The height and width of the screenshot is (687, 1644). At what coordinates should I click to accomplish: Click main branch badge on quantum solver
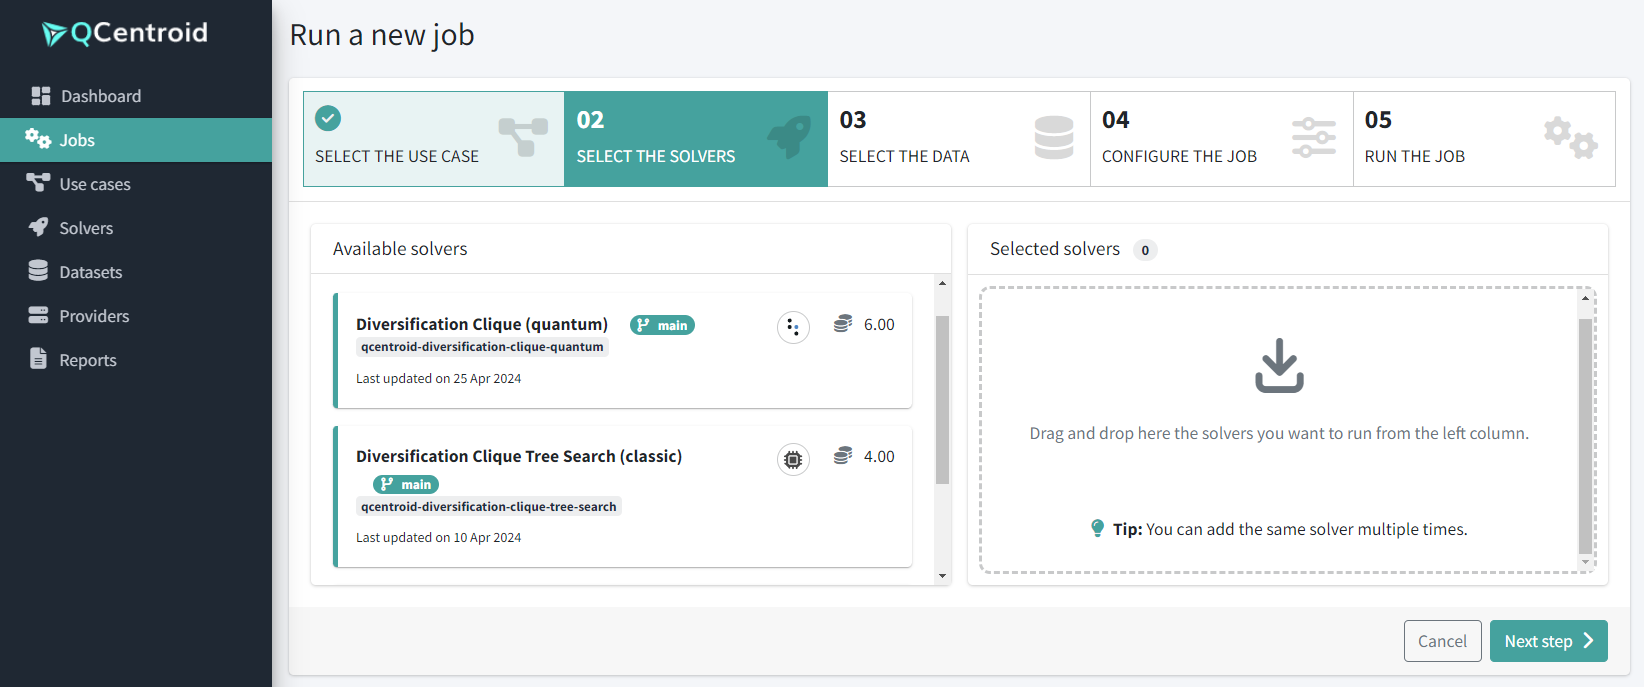point(662,325)
